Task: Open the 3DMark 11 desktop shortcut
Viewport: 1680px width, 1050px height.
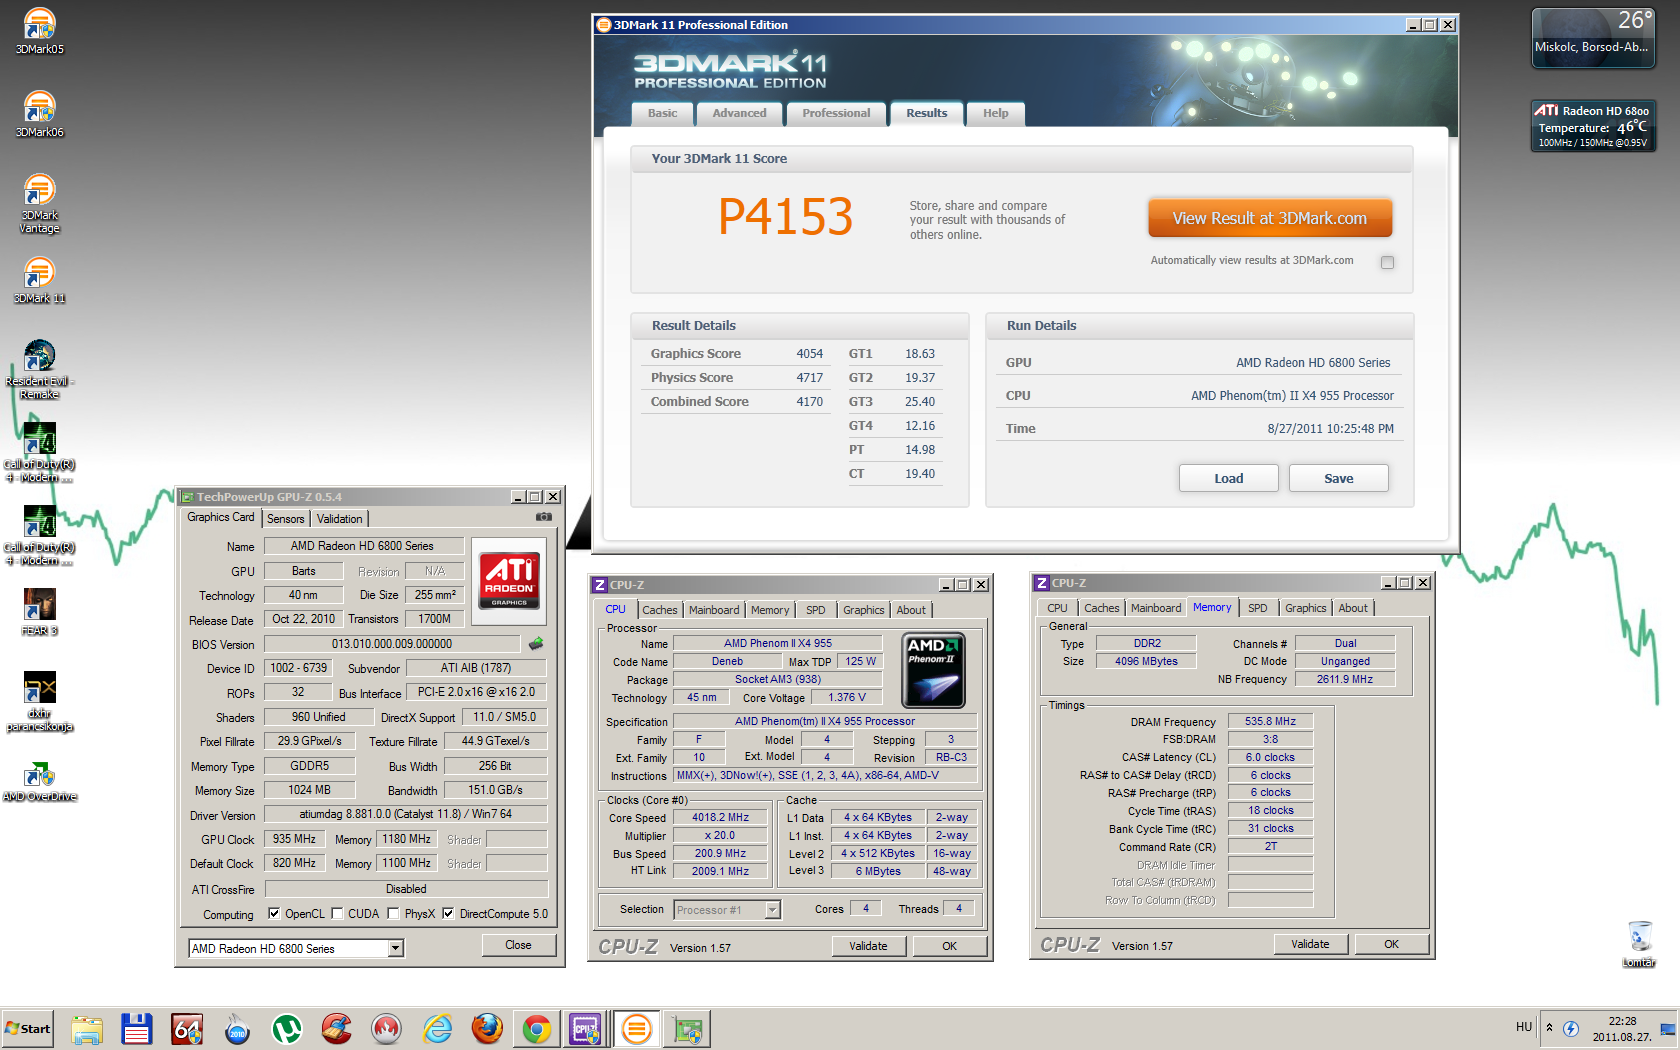Action: (x=40, y=279)
